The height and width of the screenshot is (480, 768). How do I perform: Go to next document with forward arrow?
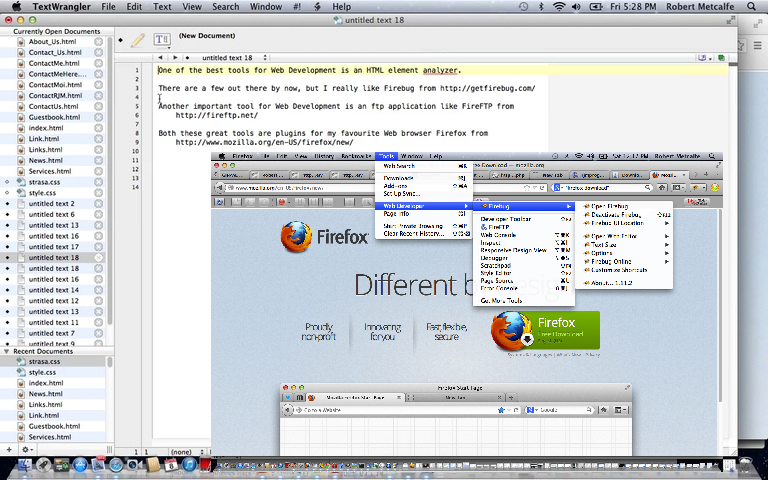click(x=175, y=58)
